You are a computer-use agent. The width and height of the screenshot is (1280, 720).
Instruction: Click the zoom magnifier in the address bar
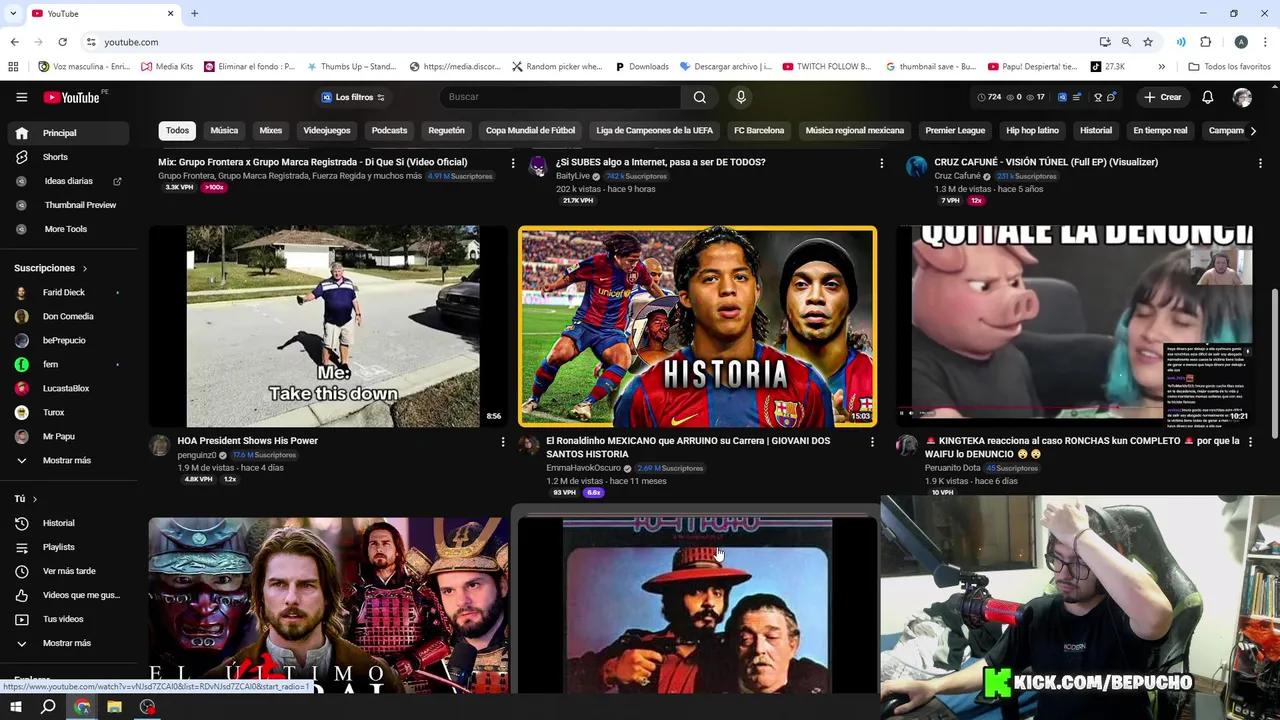point(1126,42)
